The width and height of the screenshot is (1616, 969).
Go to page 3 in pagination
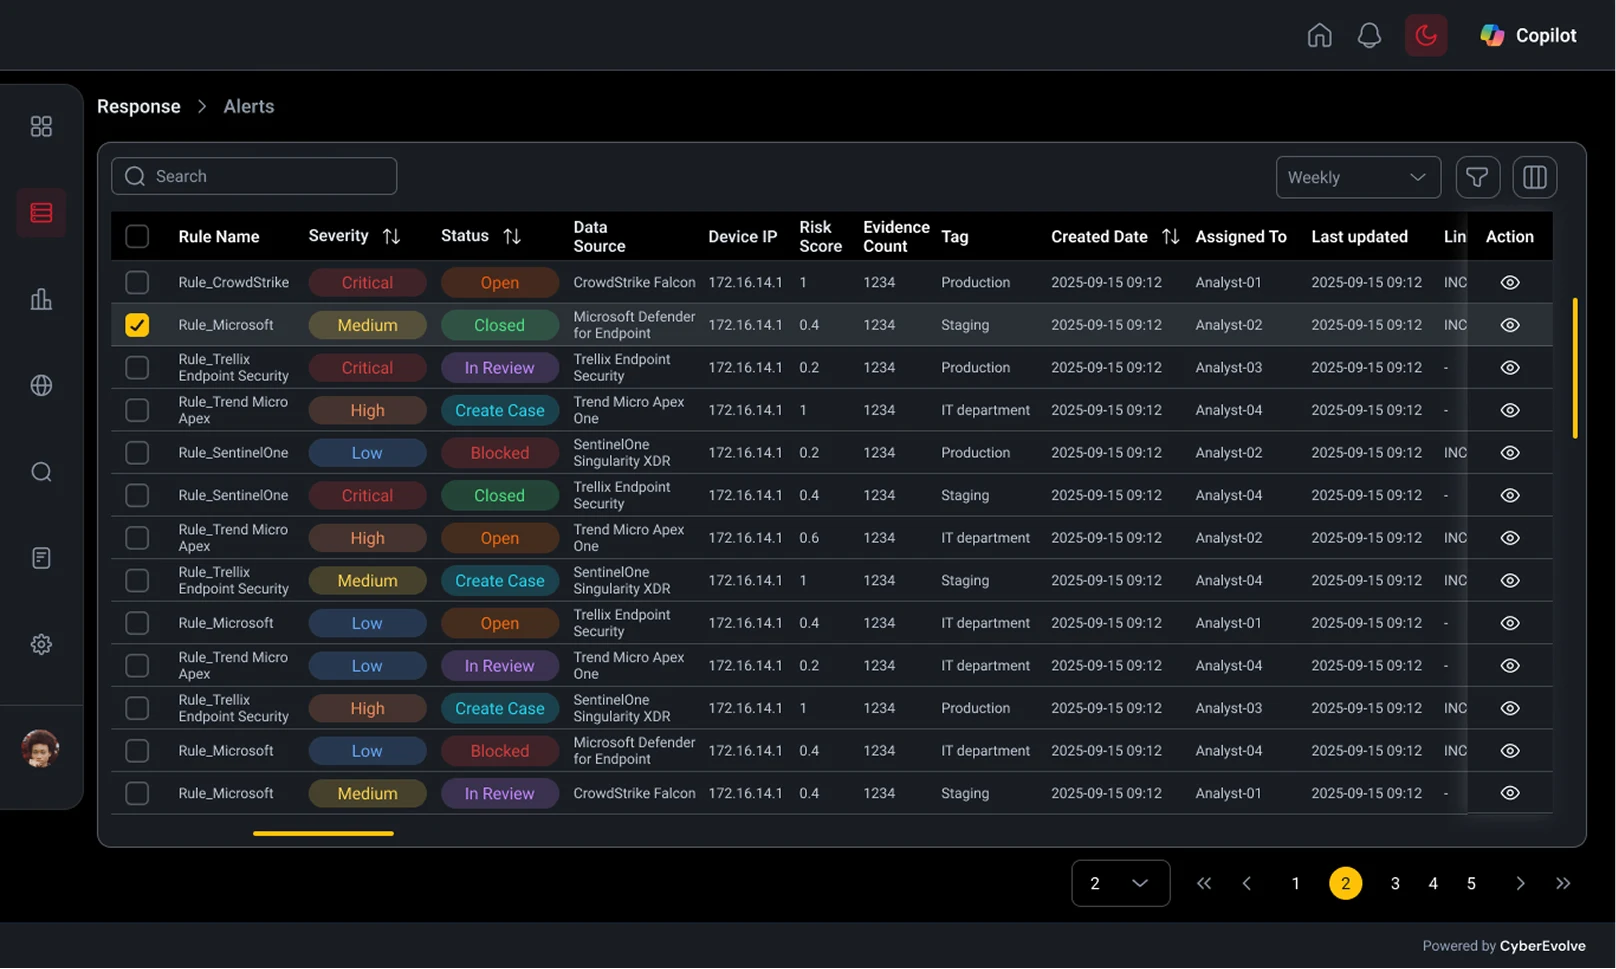click(x=1394, y=883)
